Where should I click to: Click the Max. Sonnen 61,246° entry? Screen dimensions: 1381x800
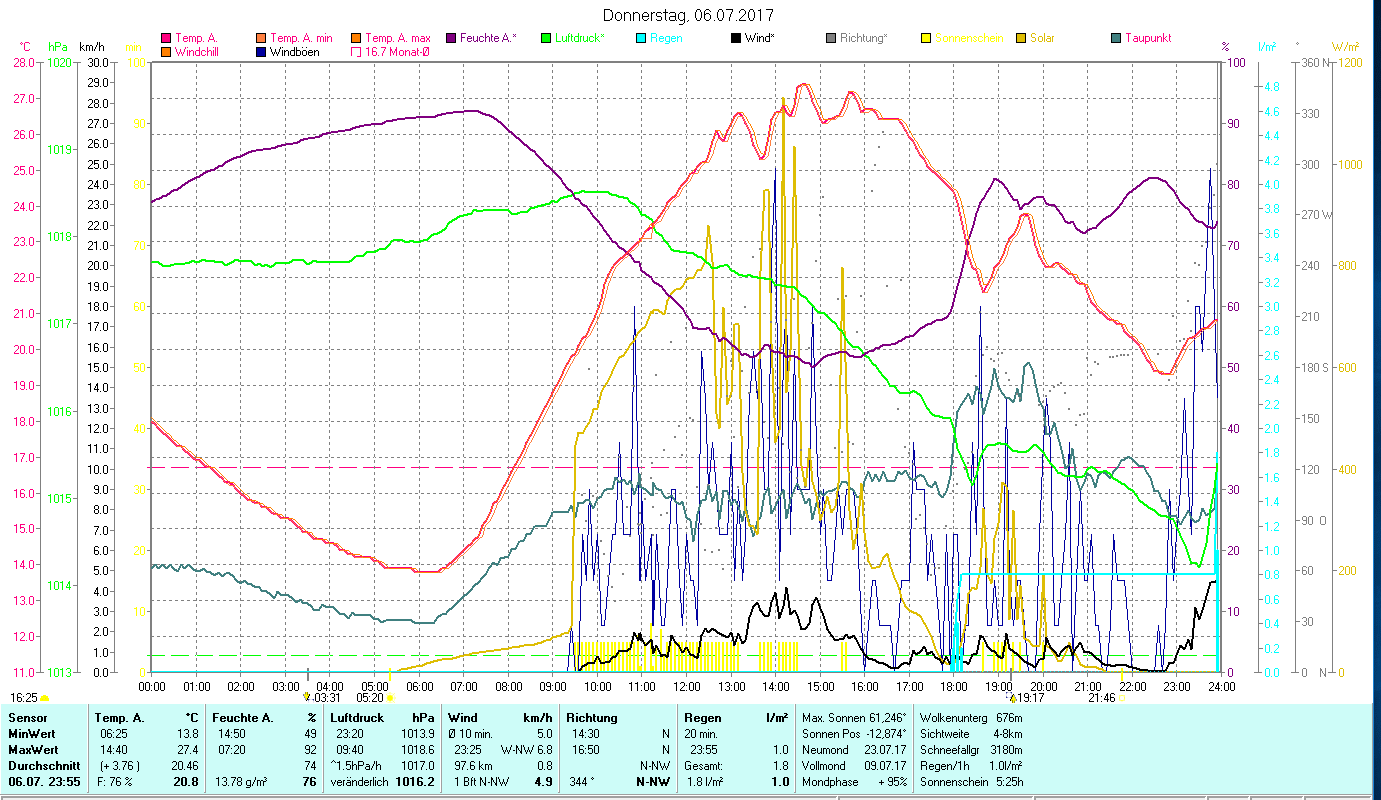point(854,718)
